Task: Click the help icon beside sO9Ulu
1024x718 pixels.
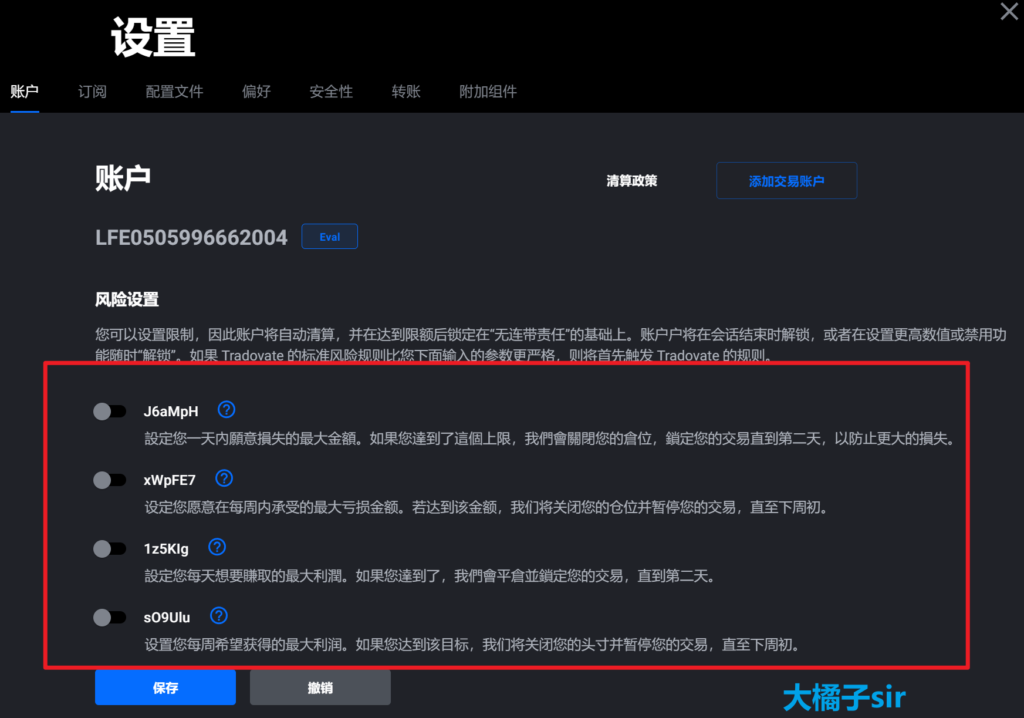Action: (x=219, y=616)
